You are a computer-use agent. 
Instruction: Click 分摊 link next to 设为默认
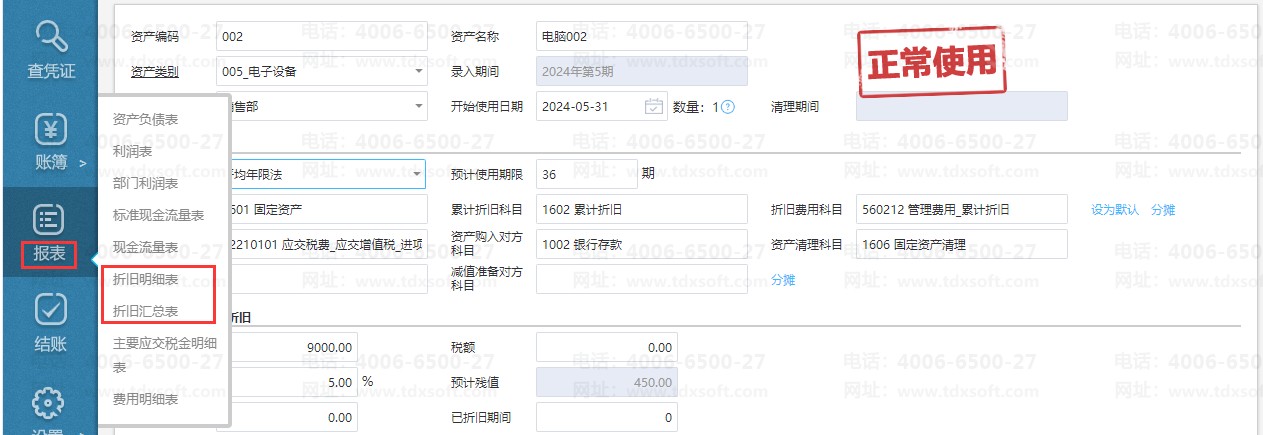point(1163,210)
